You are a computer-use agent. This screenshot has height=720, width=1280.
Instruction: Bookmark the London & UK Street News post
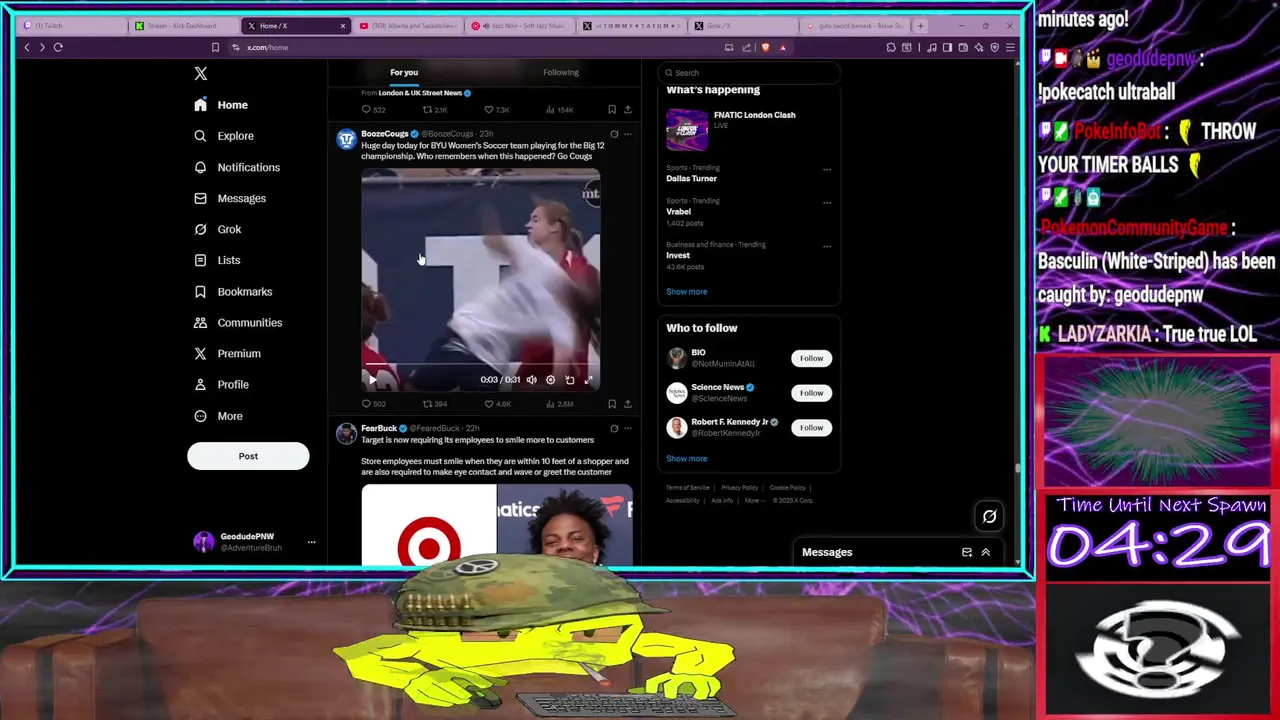[612, 109]
